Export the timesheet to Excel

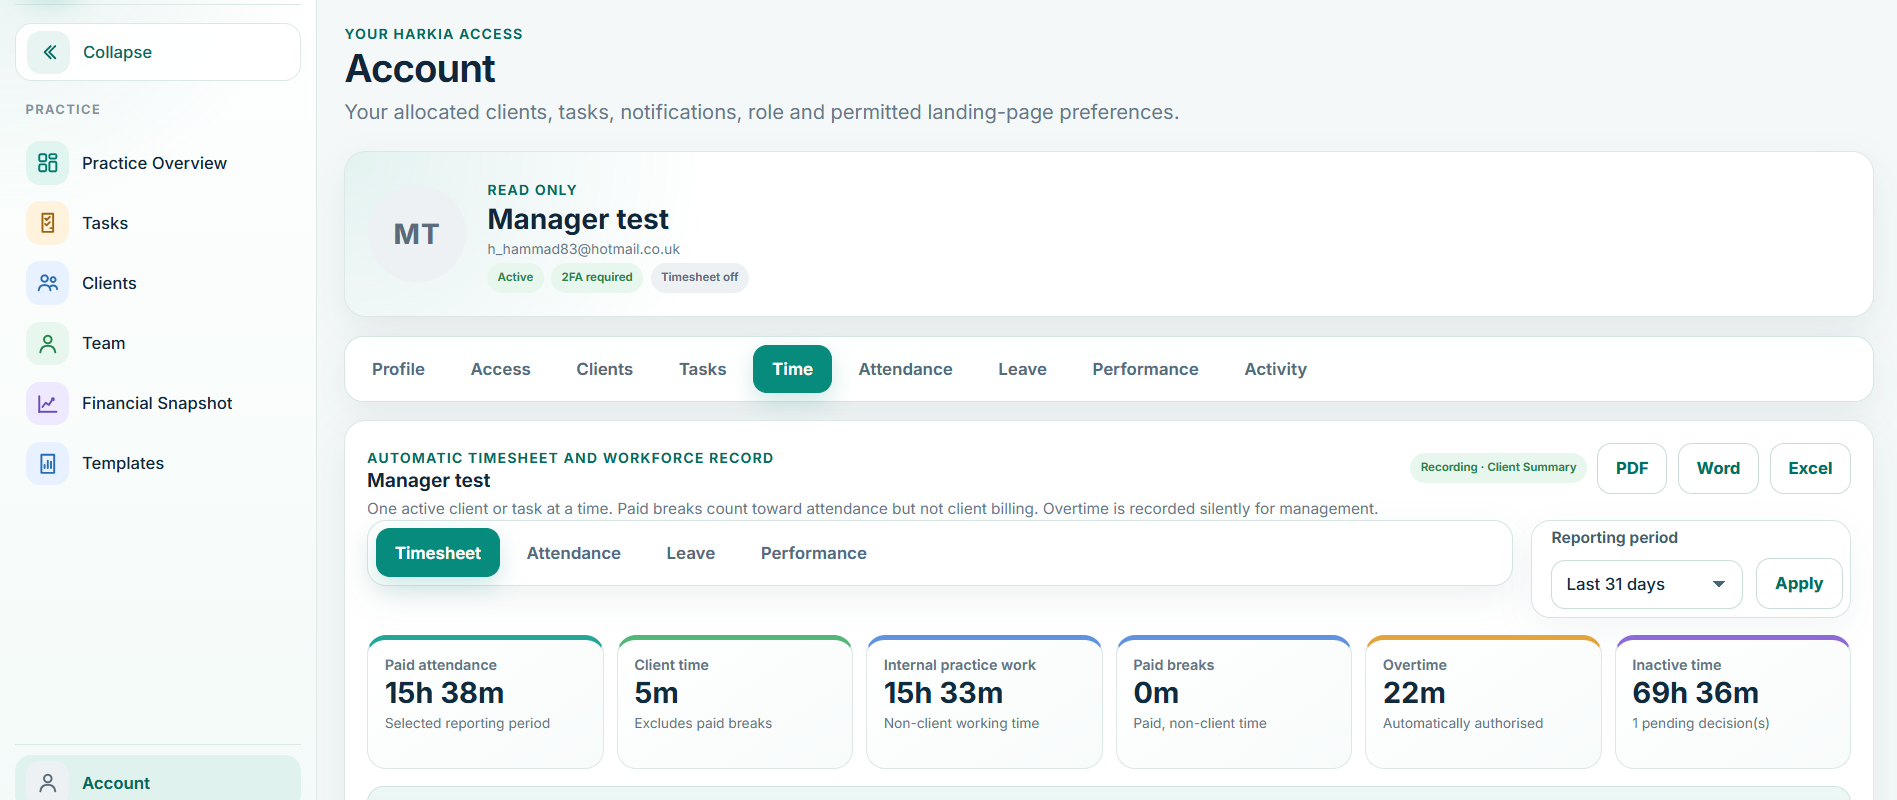click(1810, 468)
